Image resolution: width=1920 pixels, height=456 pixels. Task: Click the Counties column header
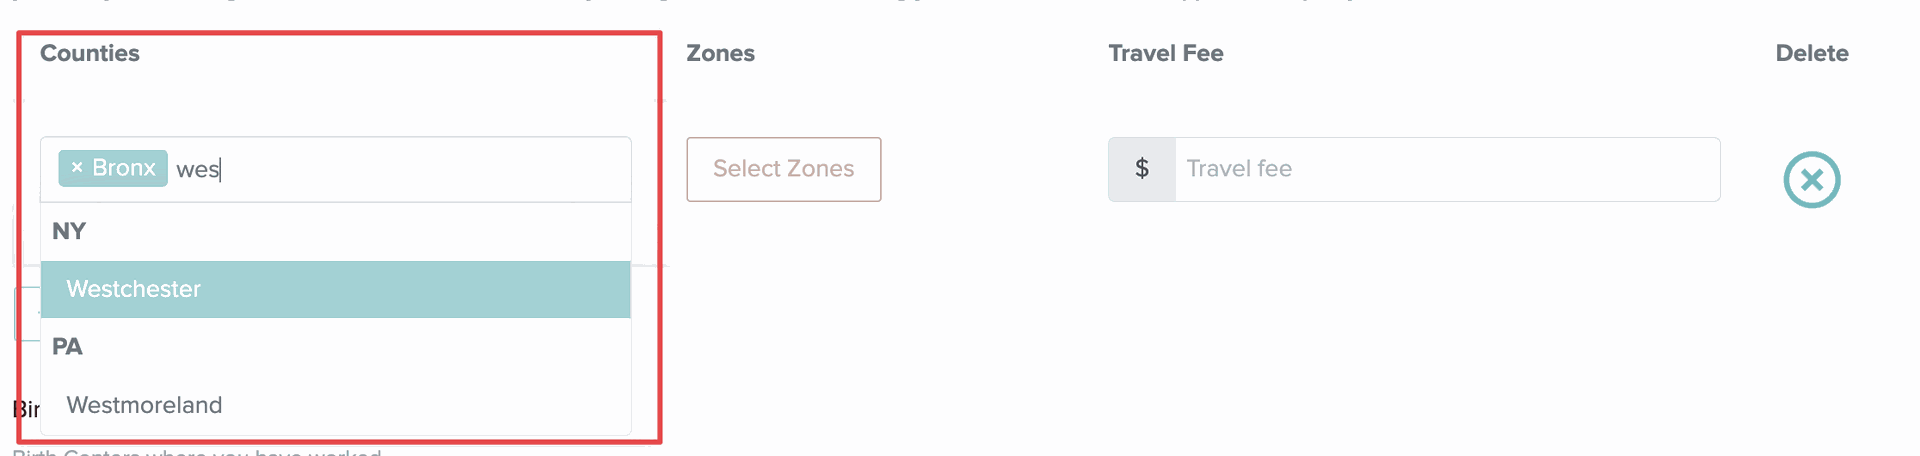point(90,54)
